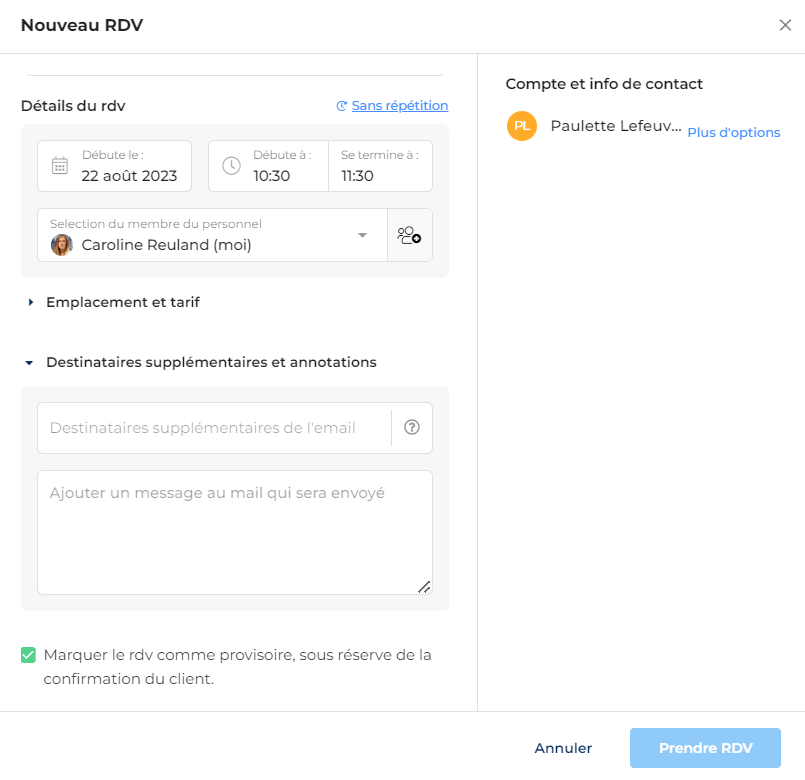Click the PL contact avatar
Viewport: 805px width, 780px height.
(522, 126)
